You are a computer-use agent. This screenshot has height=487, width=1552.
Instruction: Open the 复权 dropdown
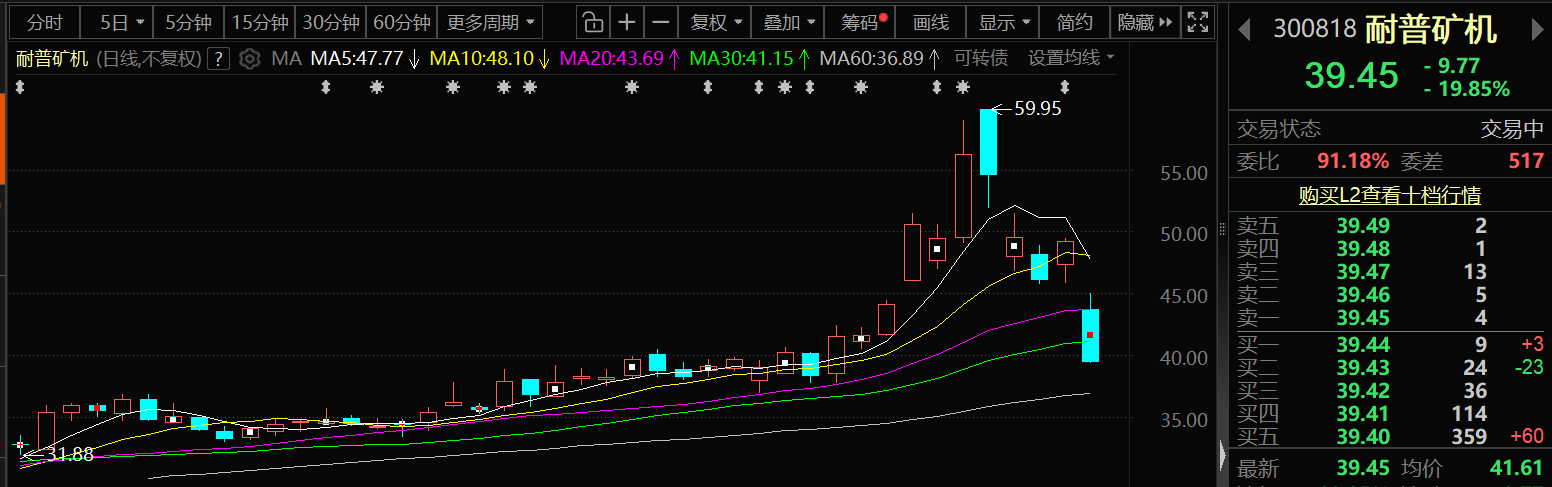pos(717,22)
